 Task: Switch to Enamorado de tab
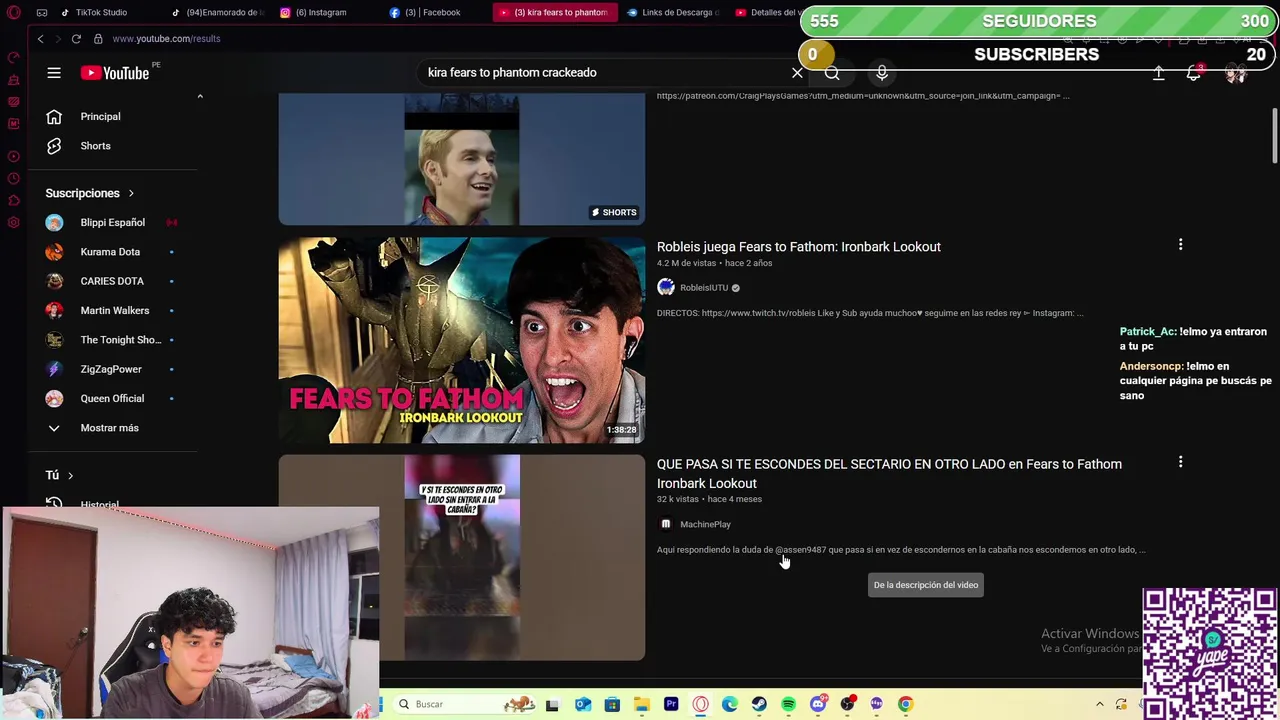(218, 13)
